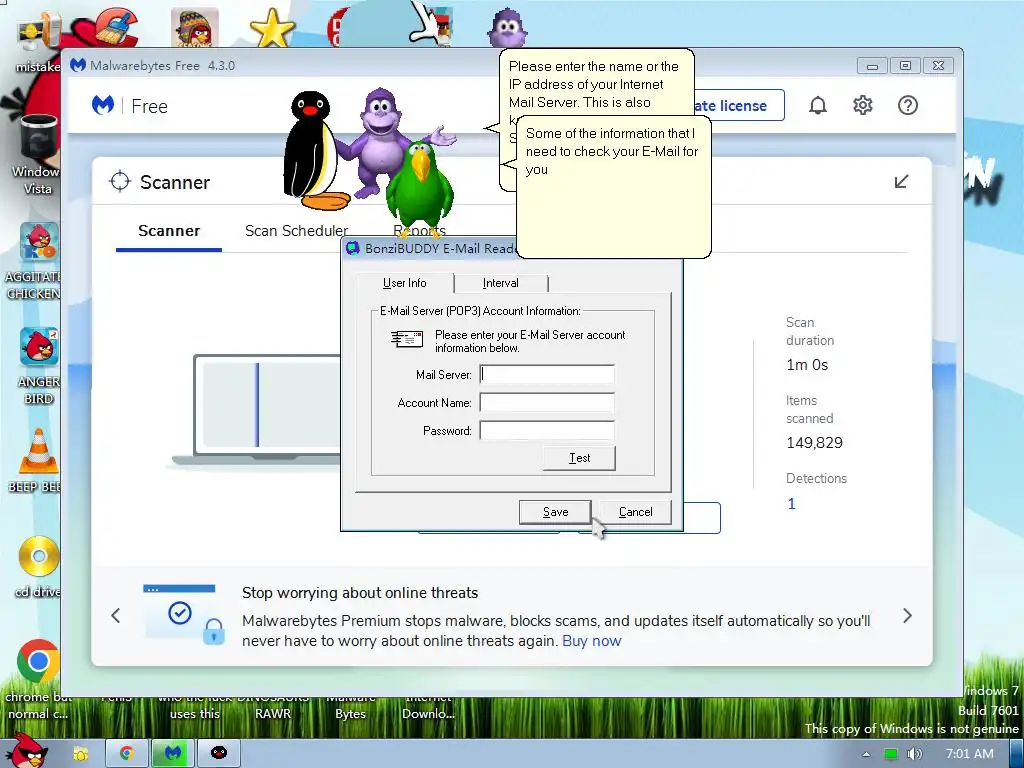Image resolution: width=1024 pixels, height=768 pixels.
Task: Open Malwarebytes help question mark
Action: [x=908, y=105]
